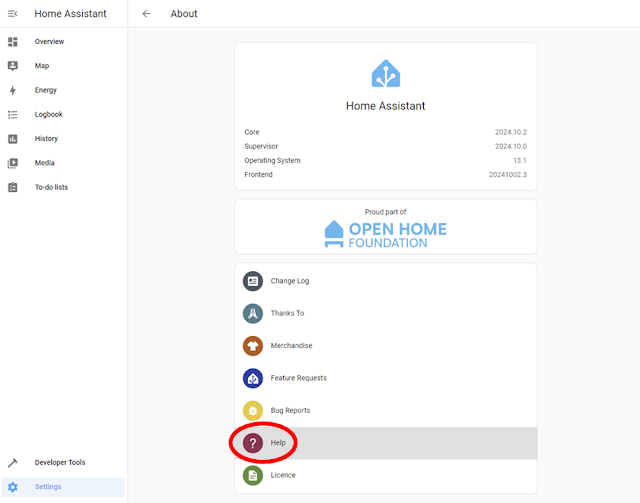Open the Thanks To link

tap(287, 313)
